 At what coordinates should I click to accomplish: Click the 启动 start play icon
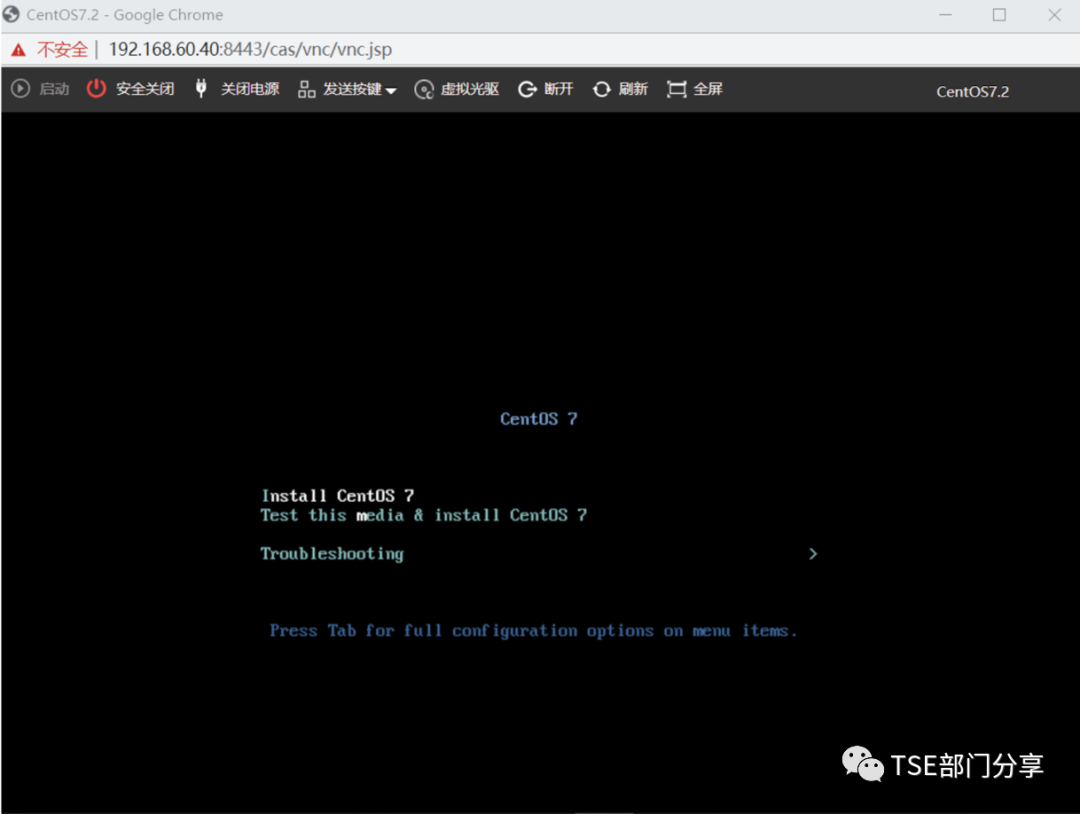pyautogui.click(x=21, y=89)
